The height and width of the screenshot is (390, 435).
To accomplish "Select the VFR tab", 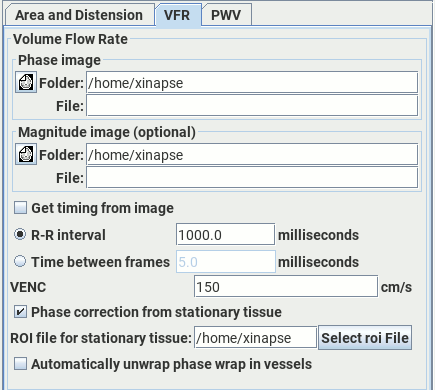I will (177, 15).
